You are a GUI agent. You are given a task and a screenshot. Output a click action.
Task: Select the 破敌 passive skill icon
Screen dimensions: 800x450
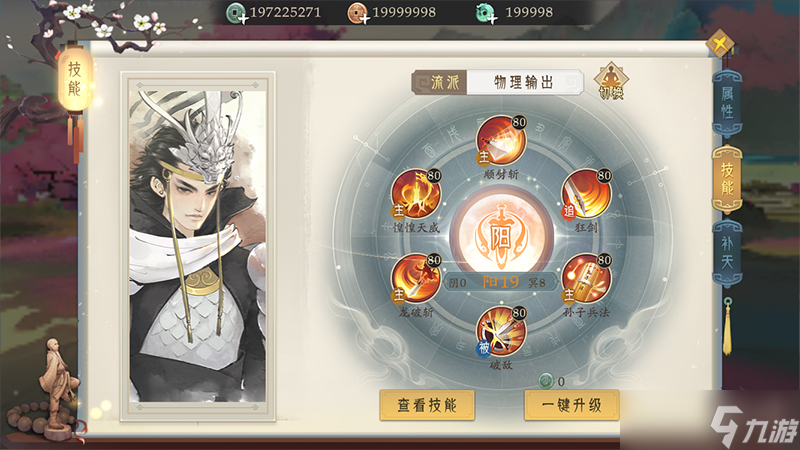(501, 332)
